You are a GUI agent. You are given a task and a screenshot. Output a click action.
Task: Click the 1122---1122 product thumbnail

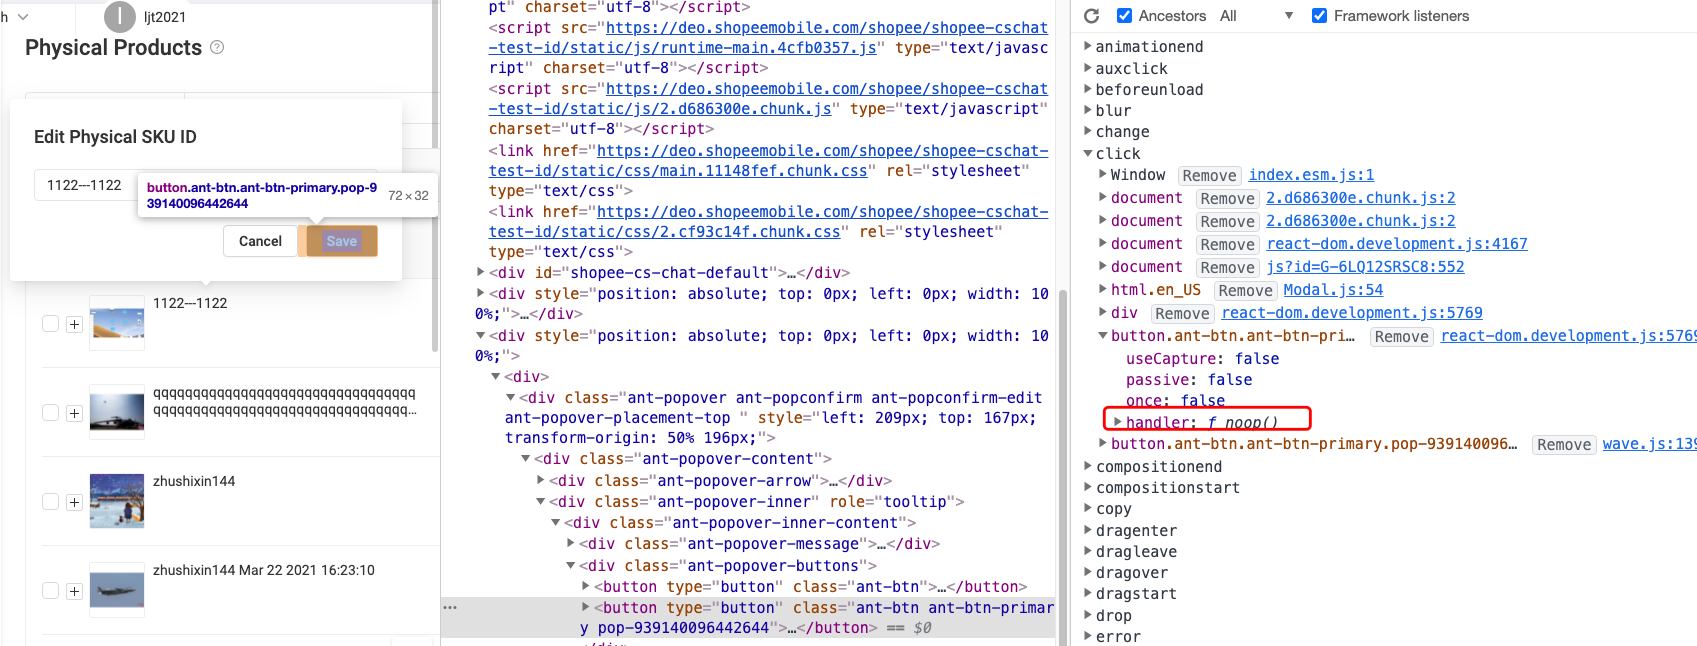117,323
